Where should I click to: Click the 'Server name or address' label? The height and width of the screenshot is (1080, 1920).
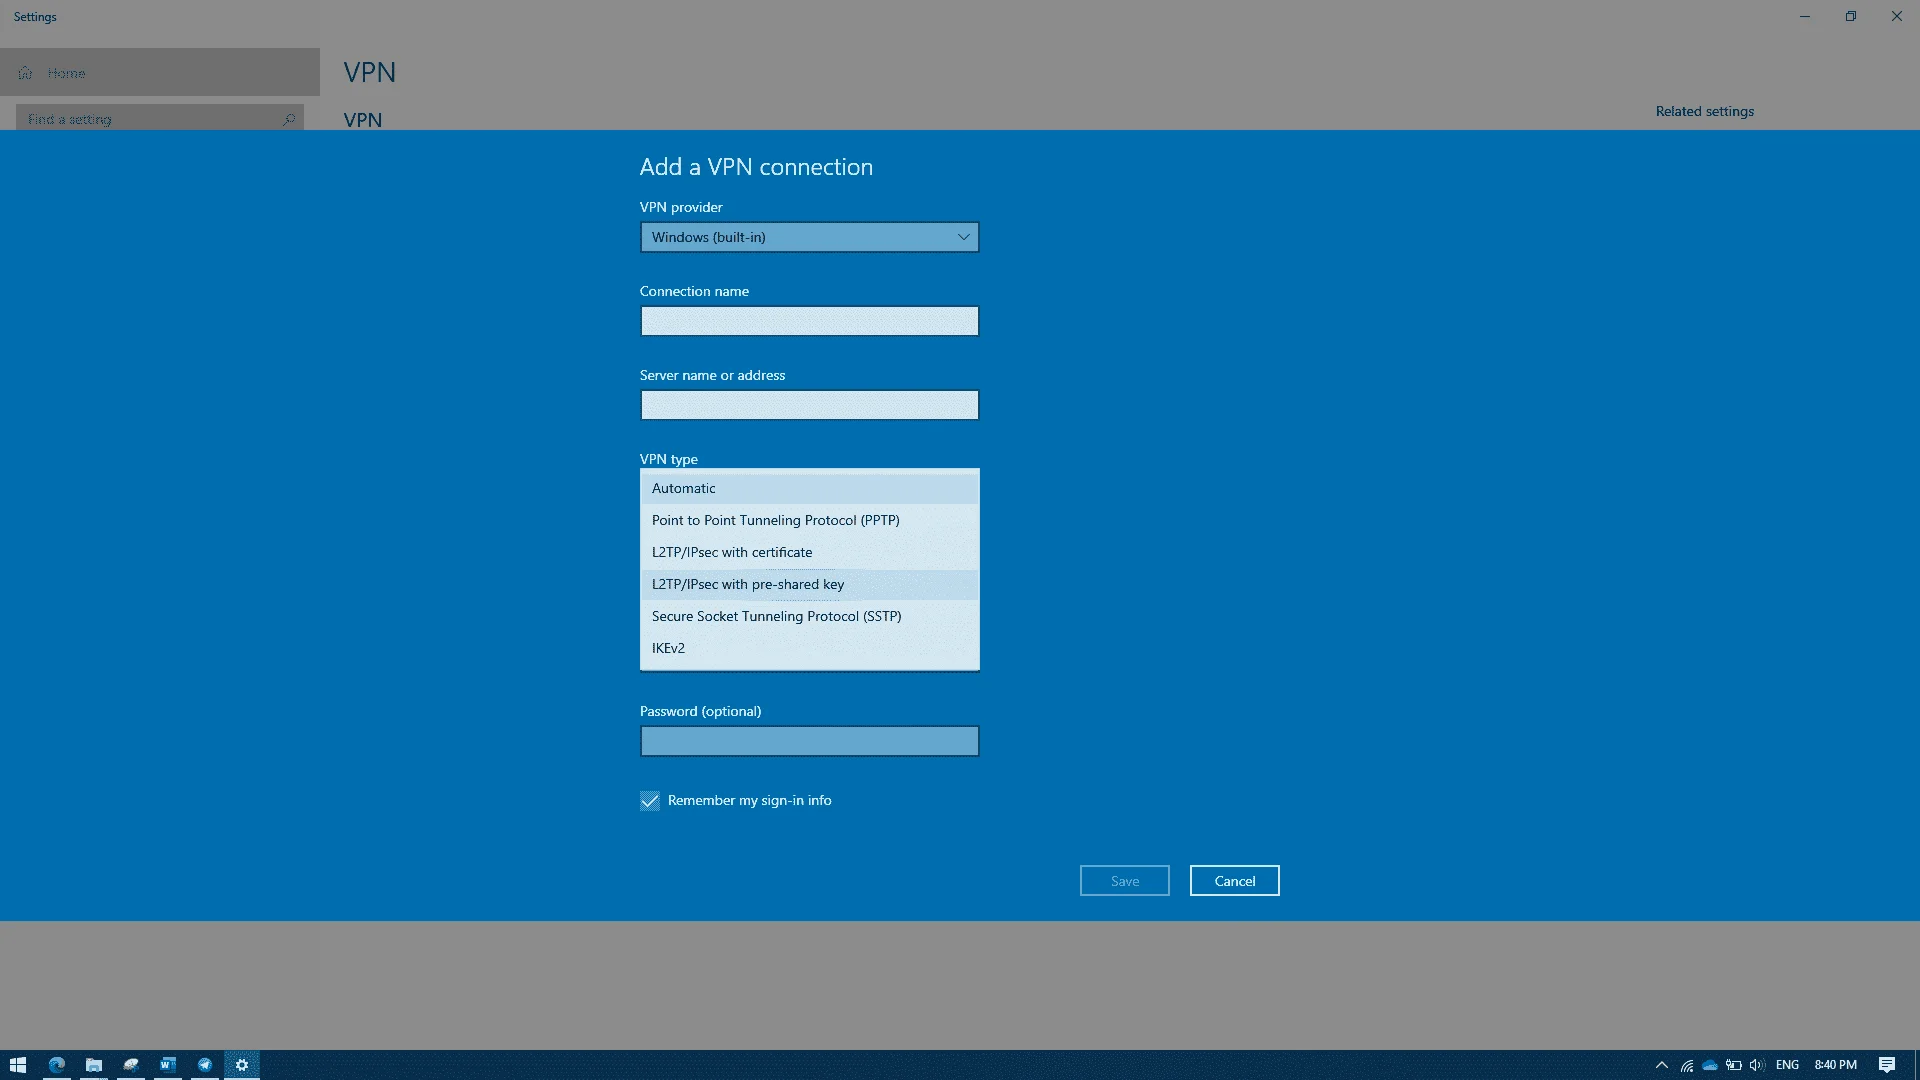point(712,375)
